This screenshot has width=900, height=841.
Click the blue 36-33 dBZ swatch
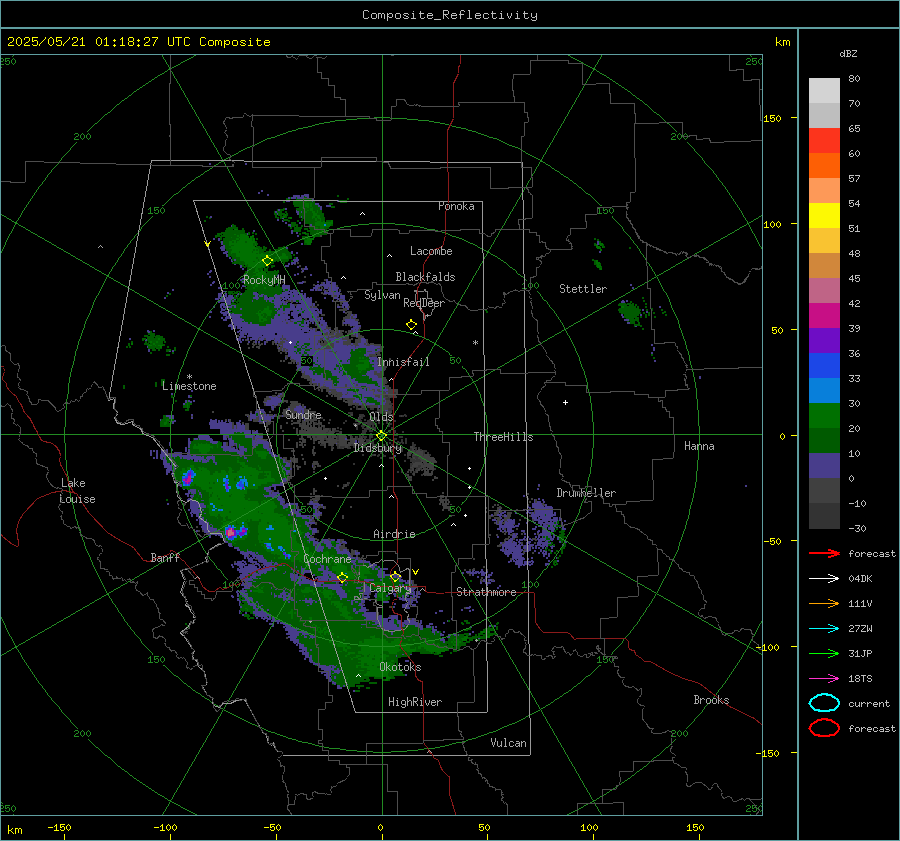pyautogui.click(x=824, y=366)
